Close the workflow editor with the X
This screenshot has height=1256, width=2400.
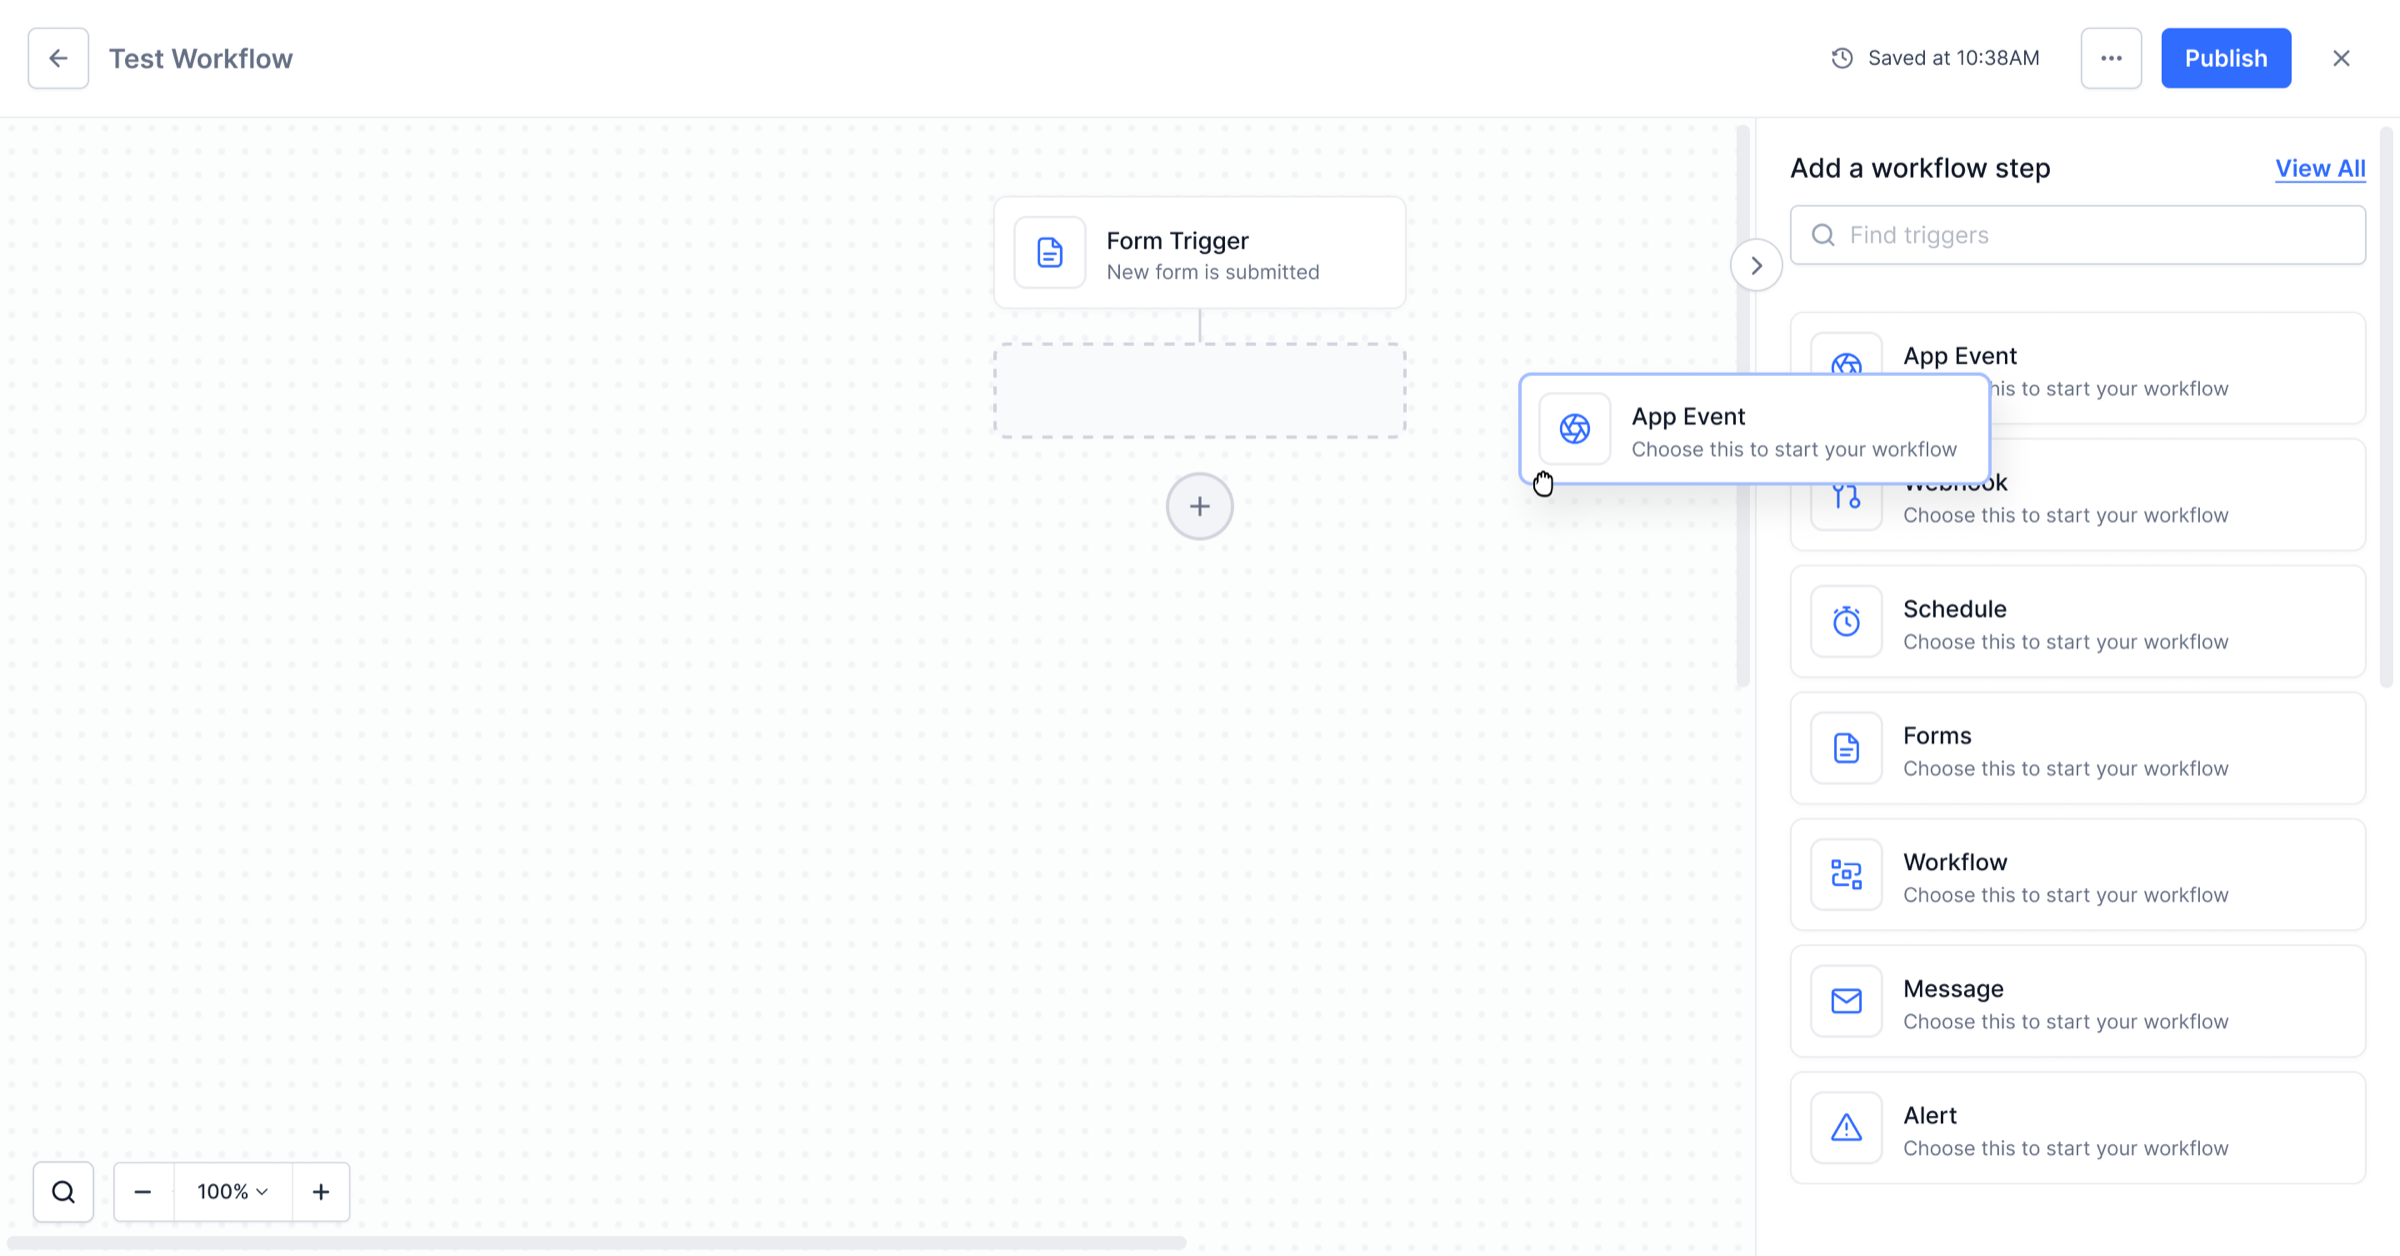2341,58
